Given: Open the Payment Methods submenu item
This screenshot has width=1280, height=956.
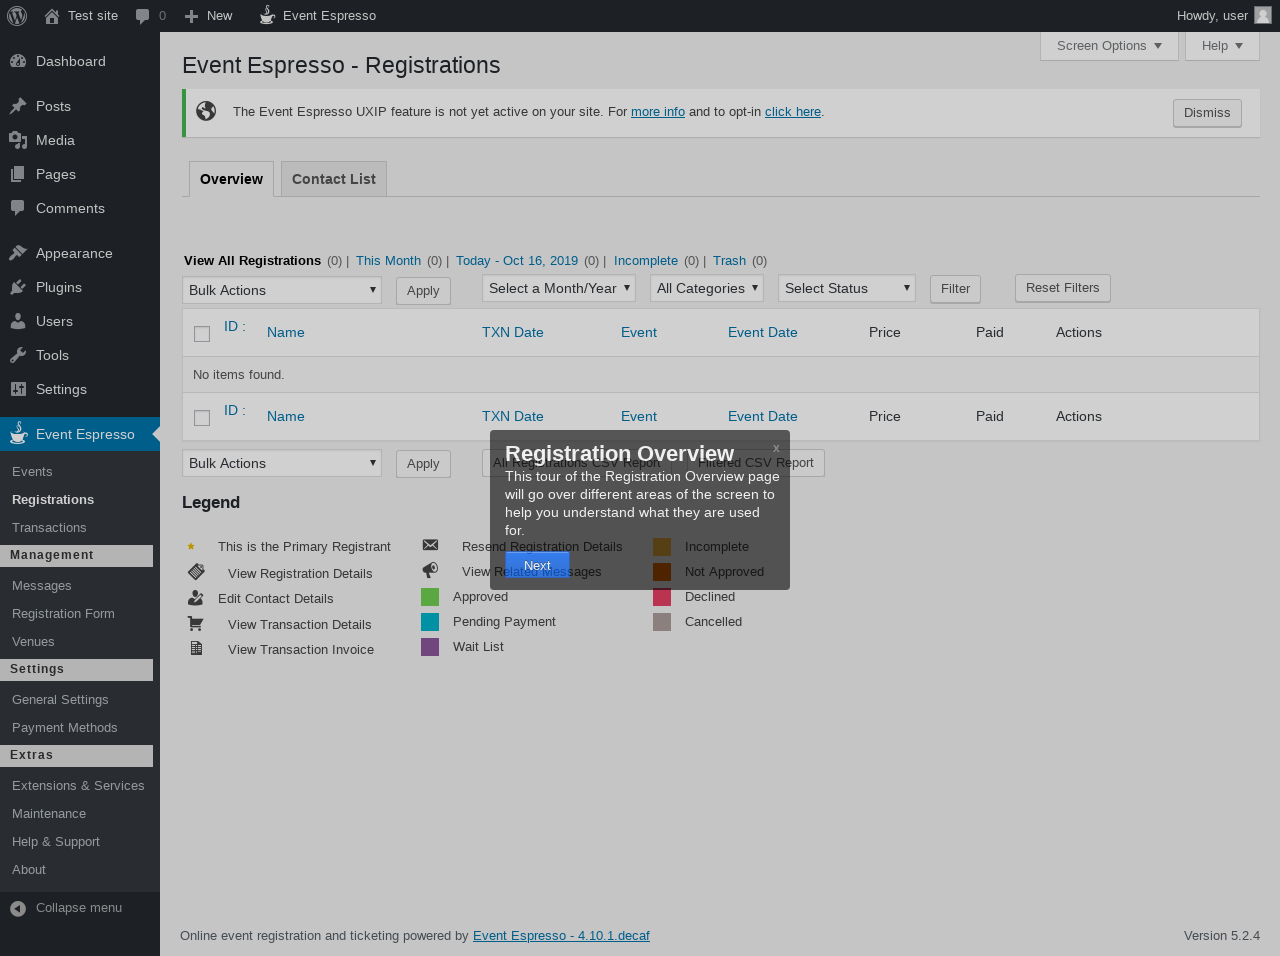Looking at the screenshot, I should pos(65,728).
